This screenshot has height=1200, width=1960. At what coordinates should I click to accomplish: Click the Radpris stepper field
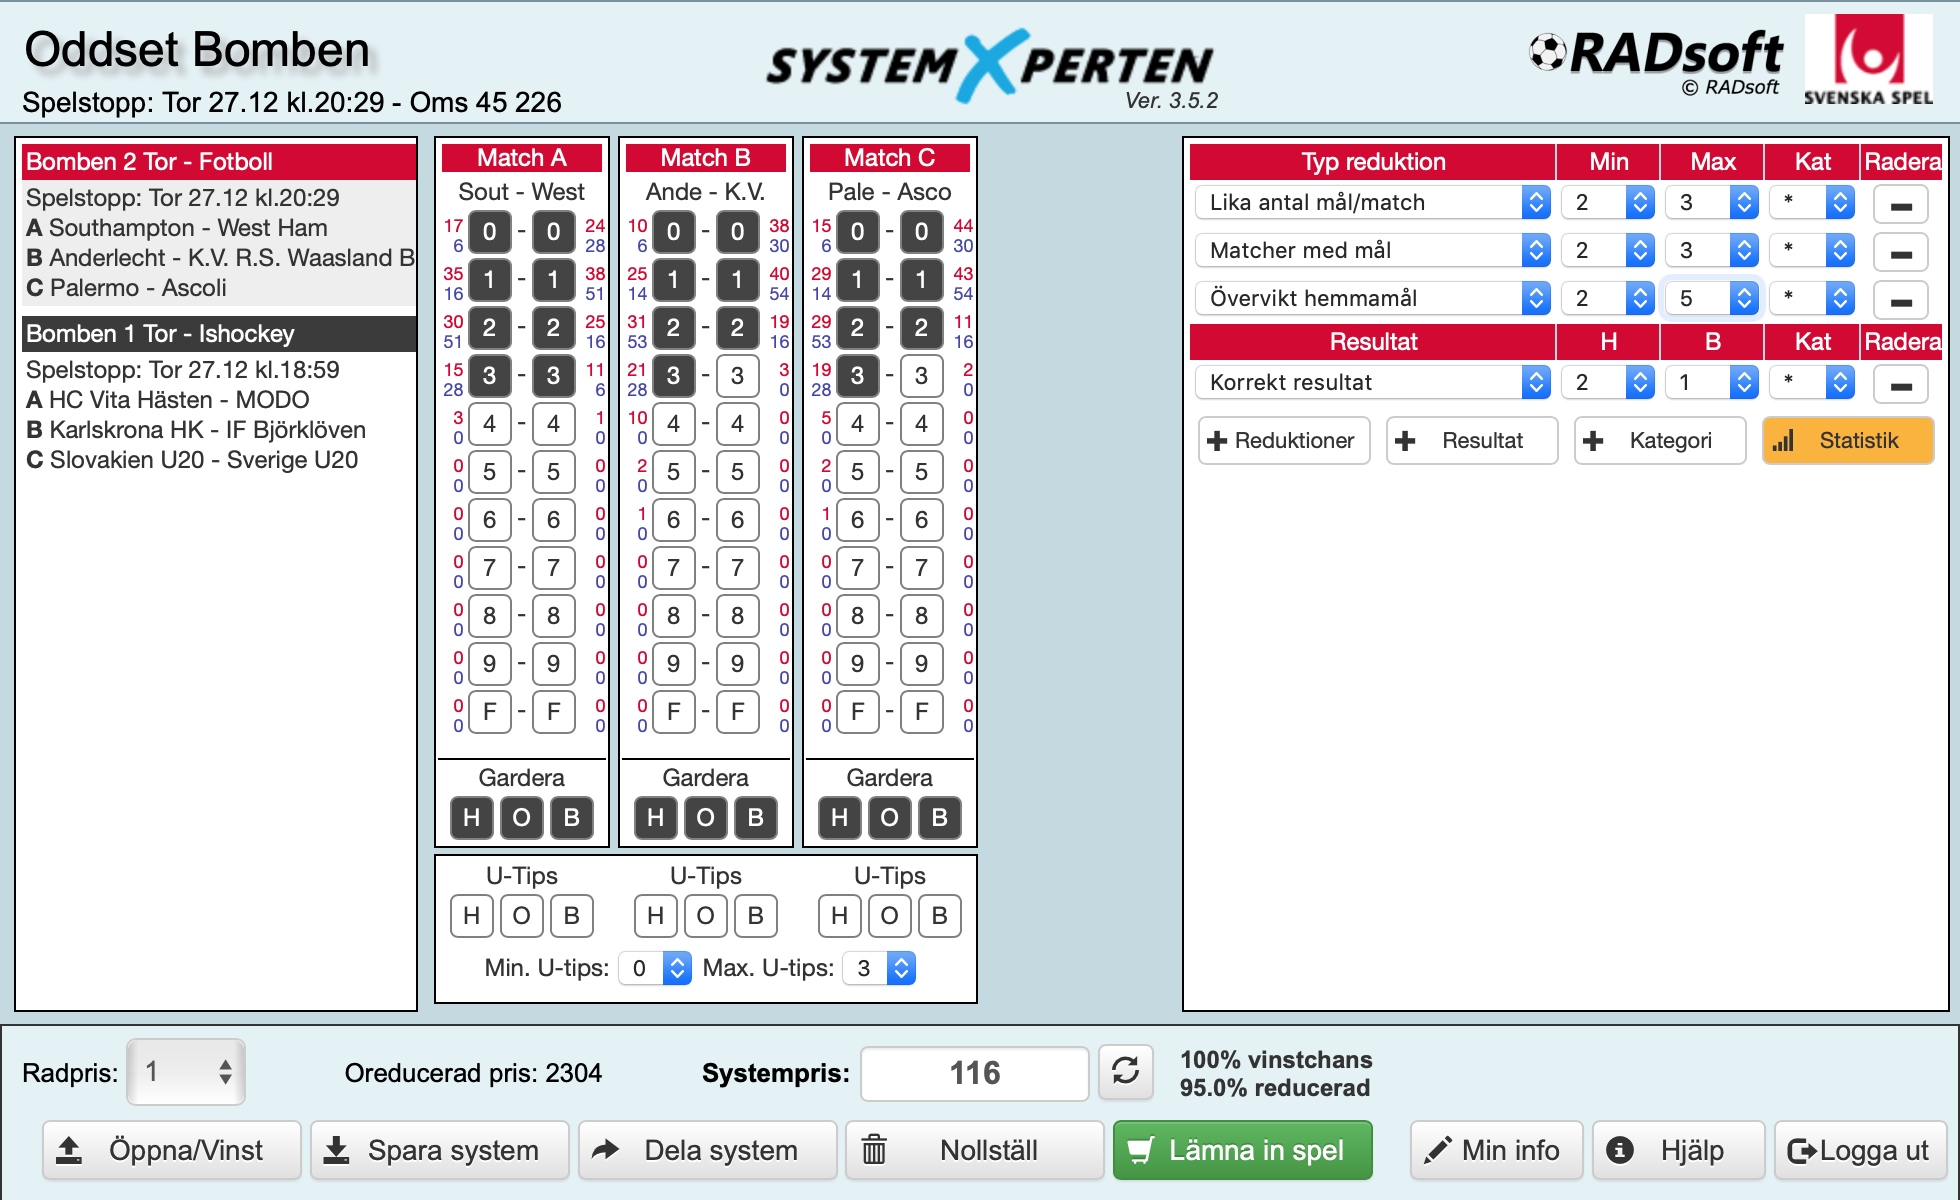click(186, 1072)
